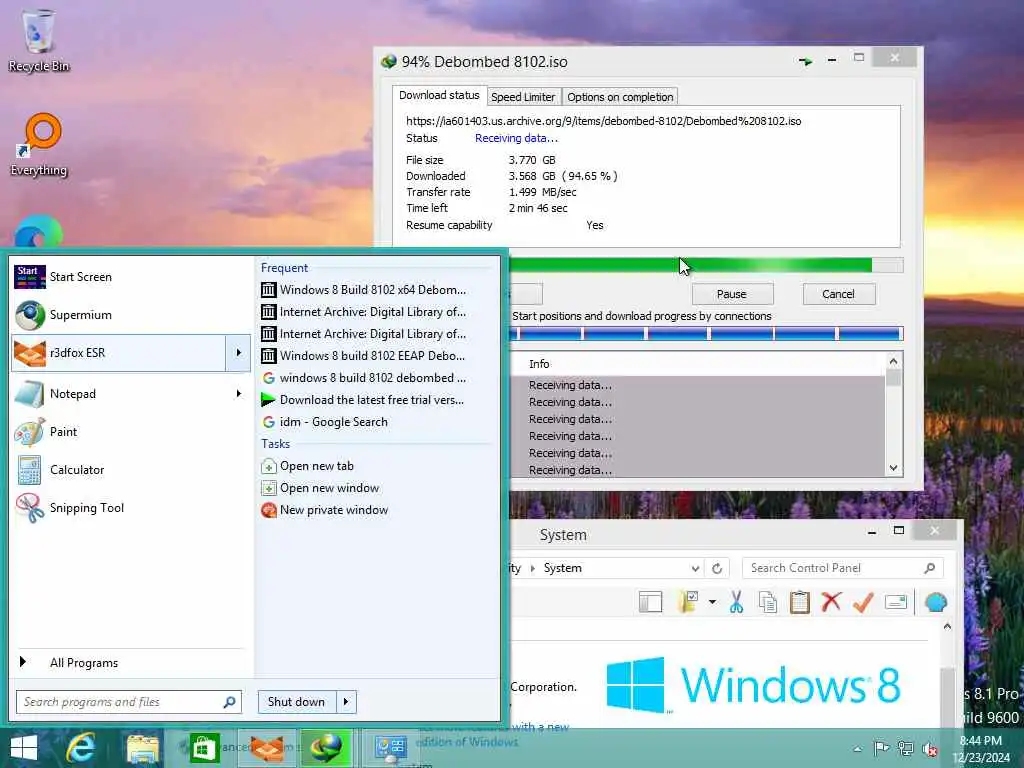Click the Windows Start button on taskbar
Image resolution: width=1024 pixels, height=768 pixels.
pyautogui.click(x=24, y=748)
